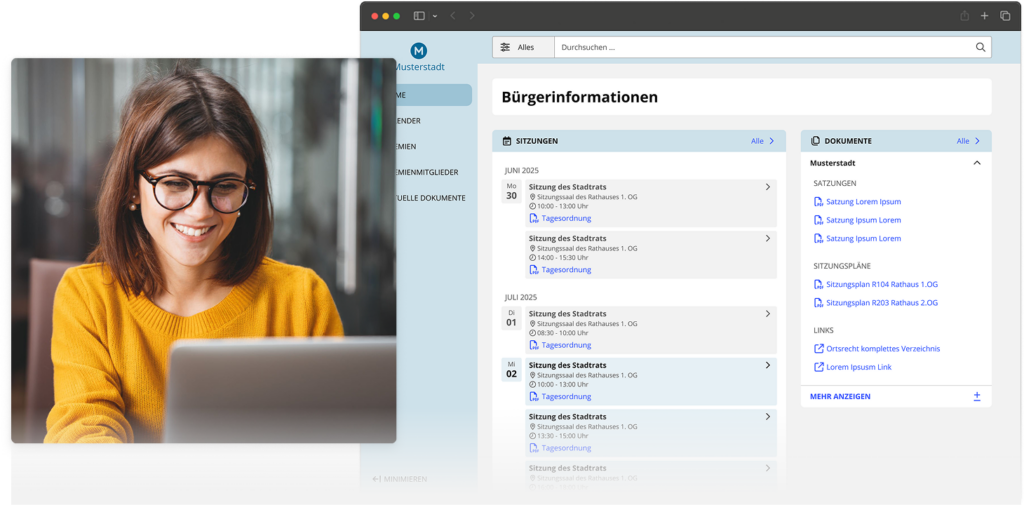Click the browser new tab plus icon

tap(984, 16)
